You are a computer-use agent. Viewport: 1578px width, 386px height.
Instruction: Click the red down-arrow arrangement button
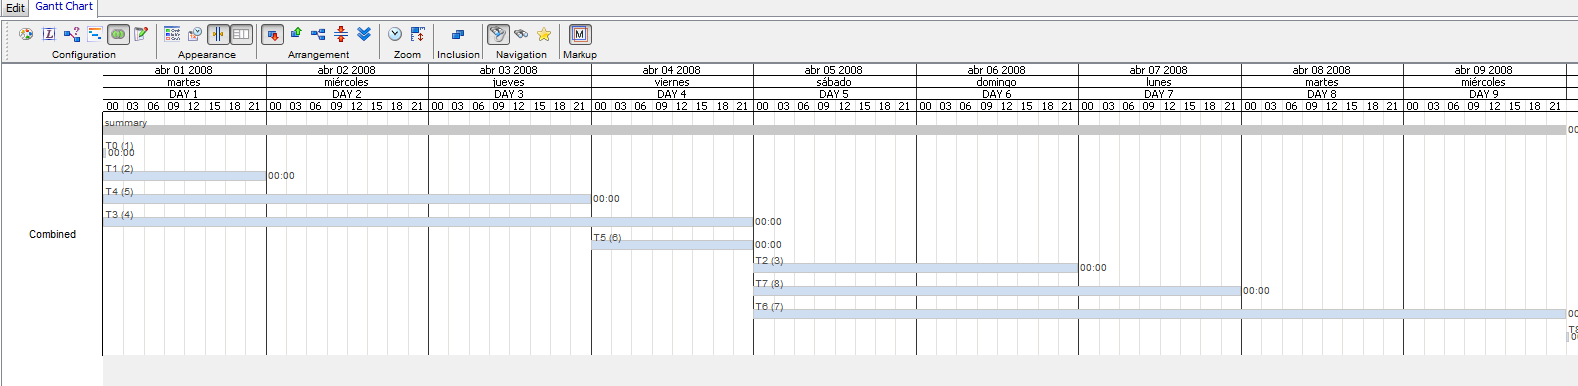click(272, 34)
